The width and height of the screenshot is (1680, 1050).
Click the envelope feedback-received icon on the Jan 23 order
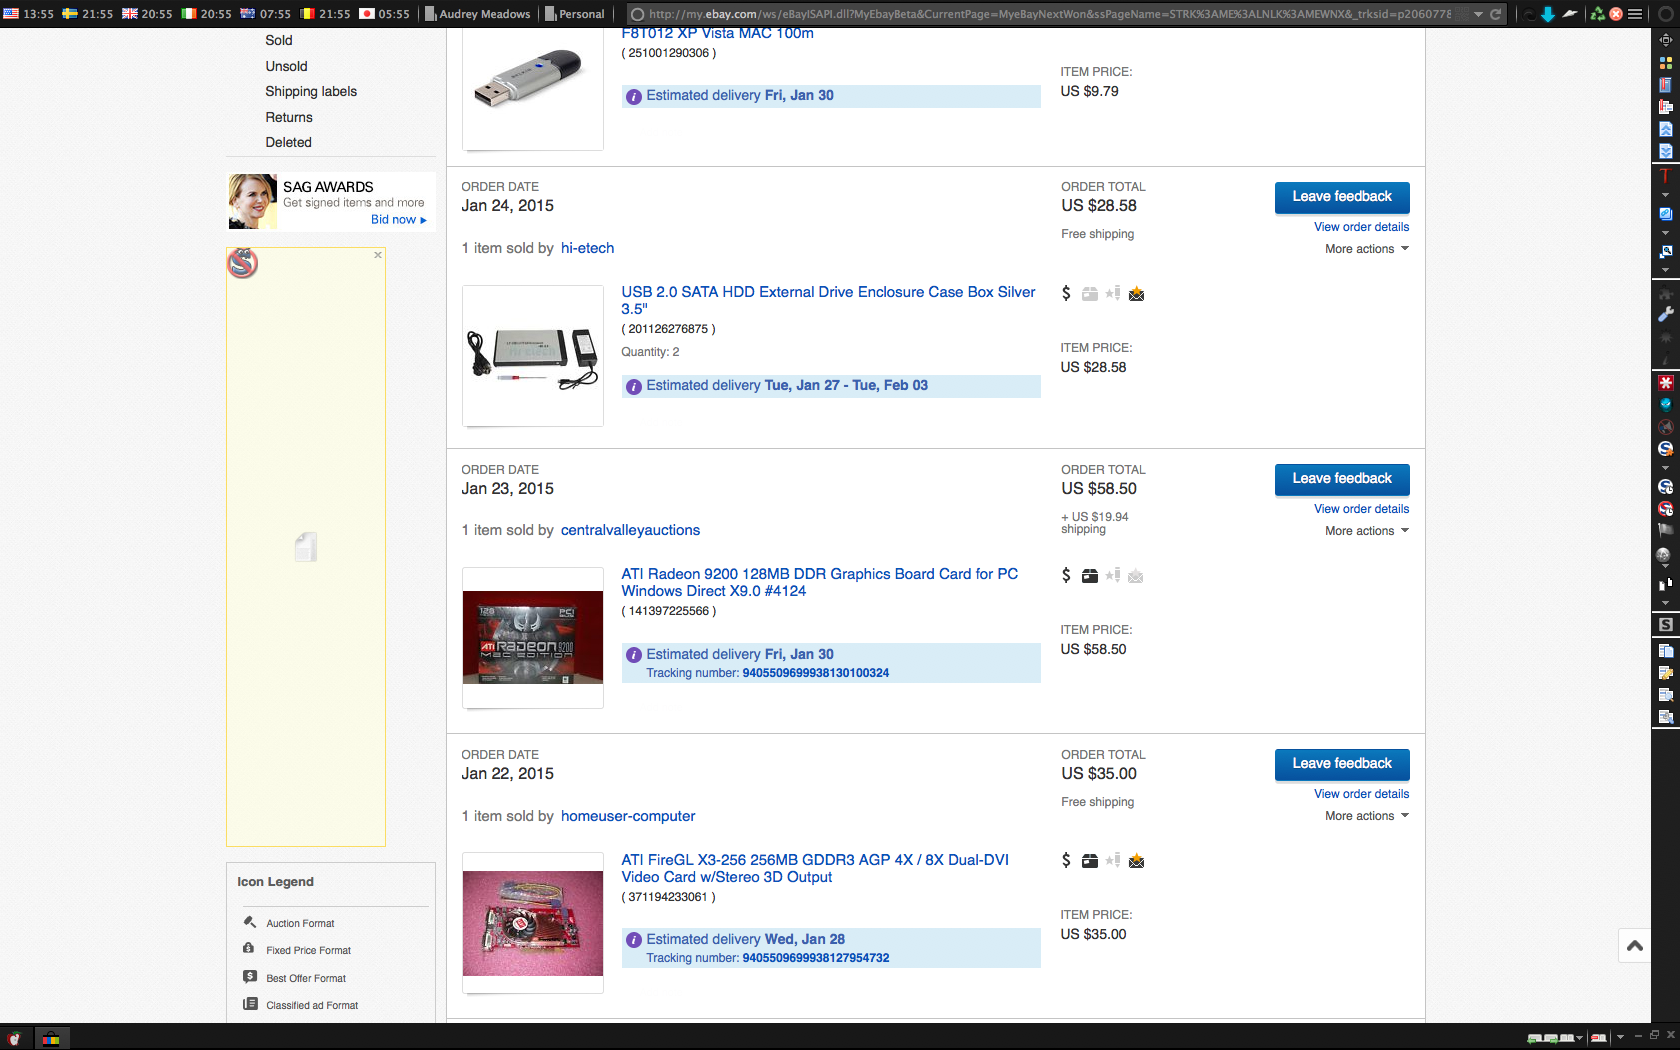click(x=1135, y=575)
